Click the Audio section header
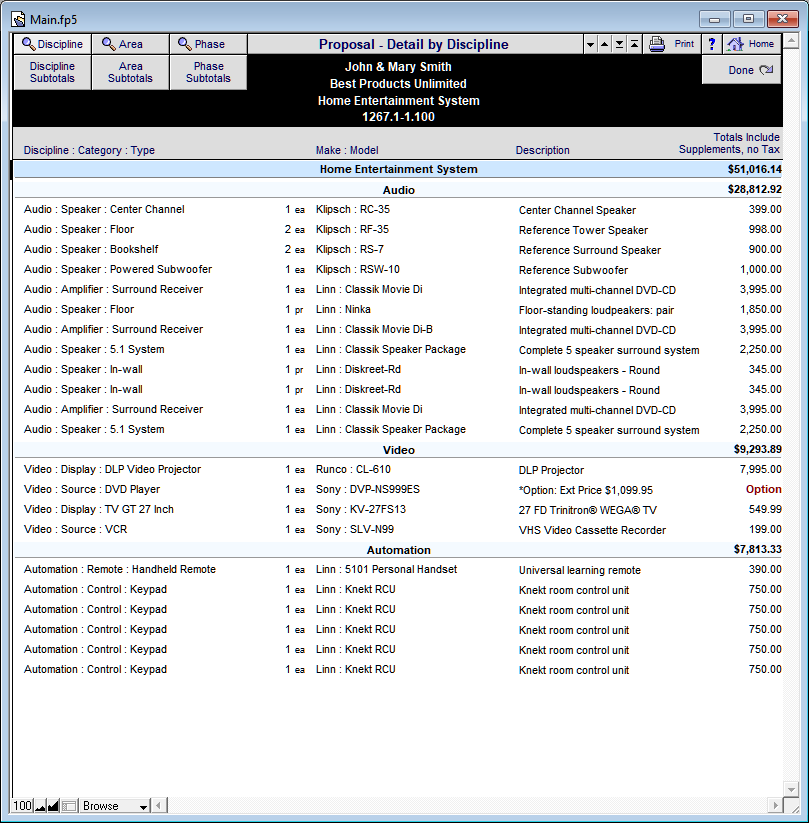Screen dimensions: 809x823 398,190
